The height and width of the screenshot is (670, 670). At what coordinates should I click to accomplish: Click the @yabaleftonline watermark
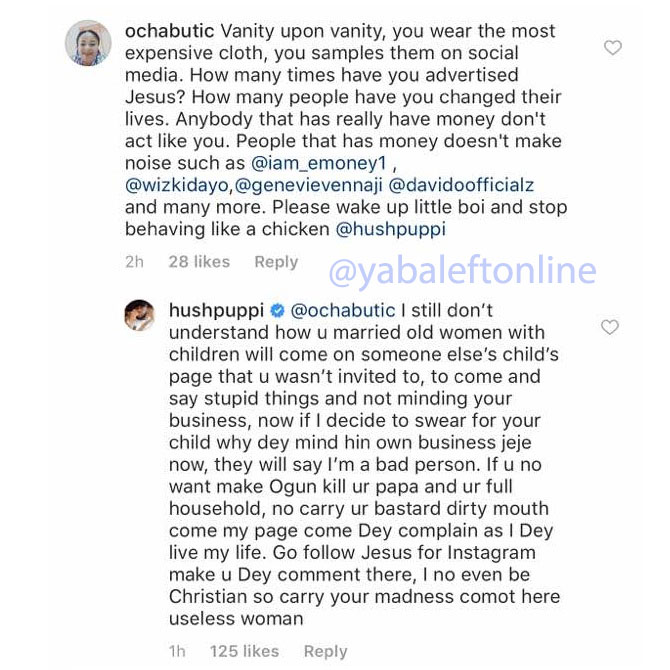[x=462, y=270]
